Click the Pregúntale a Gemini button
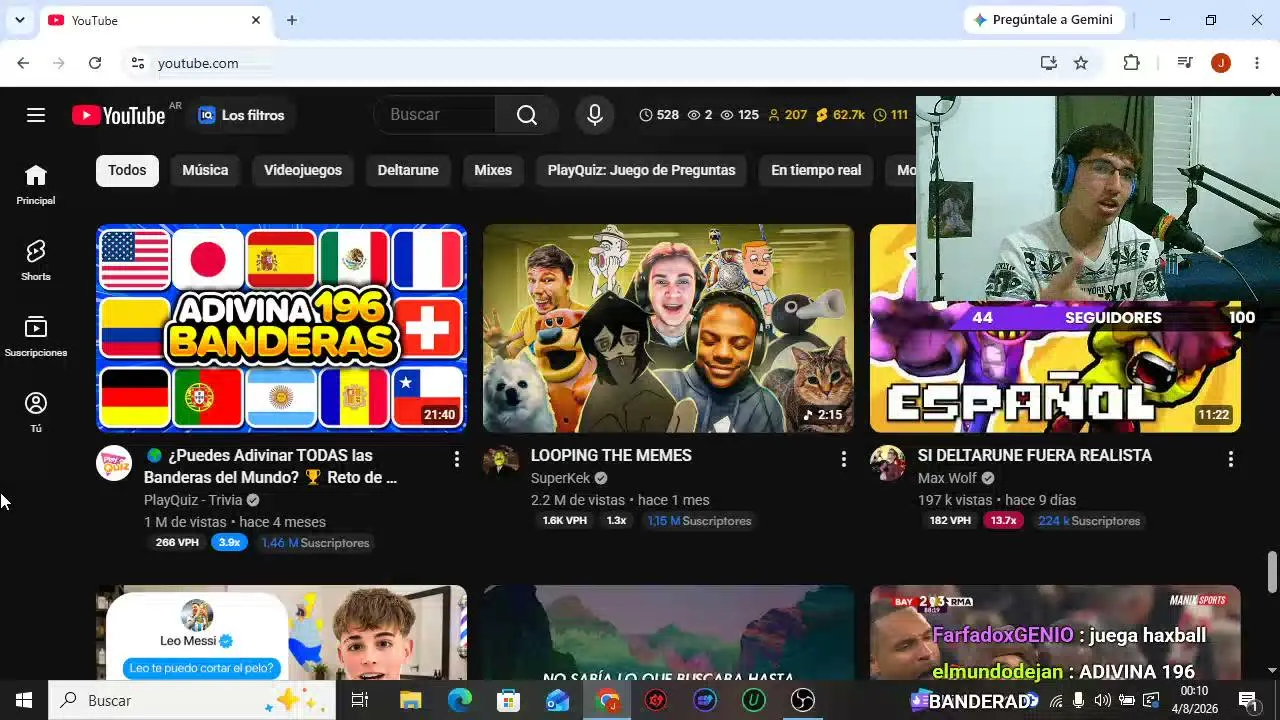Screen dimensions: 1280x720 [x=1044, y=20]
